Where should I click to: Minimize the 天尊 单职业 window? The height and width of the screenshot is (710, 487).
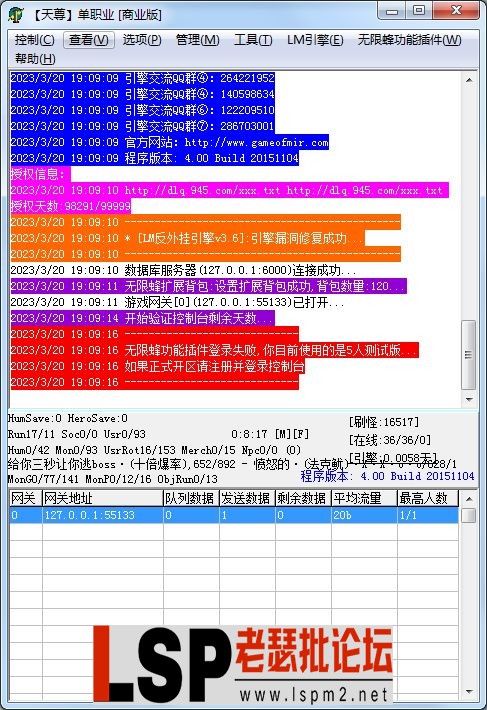click(392, 11)
